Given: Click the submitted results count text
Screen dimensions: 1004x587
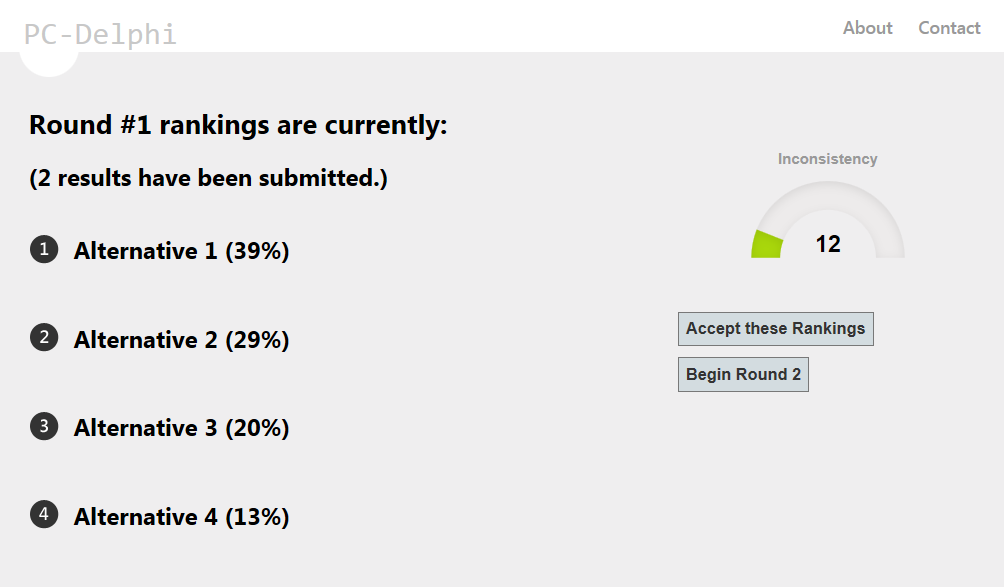Looking at the screenshot, I should [x=208, y=178].
